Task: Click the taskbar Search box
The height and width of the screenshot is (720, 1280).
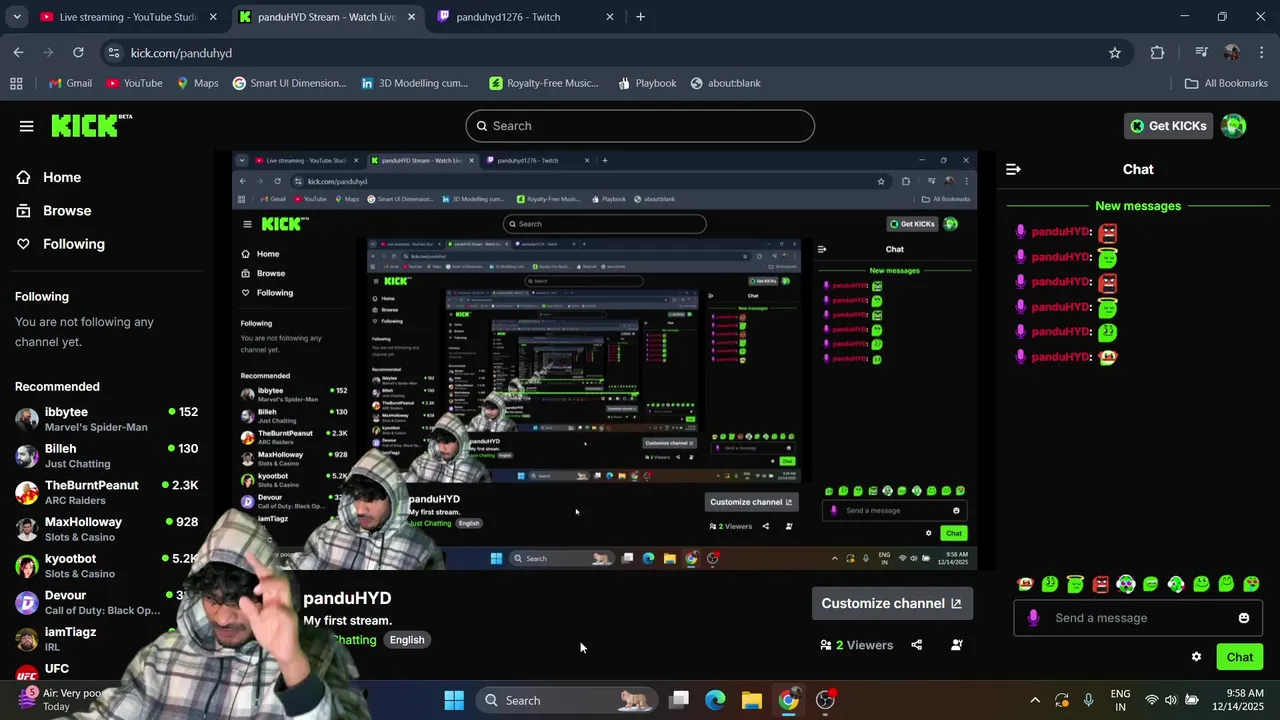Action: [566, 700]
